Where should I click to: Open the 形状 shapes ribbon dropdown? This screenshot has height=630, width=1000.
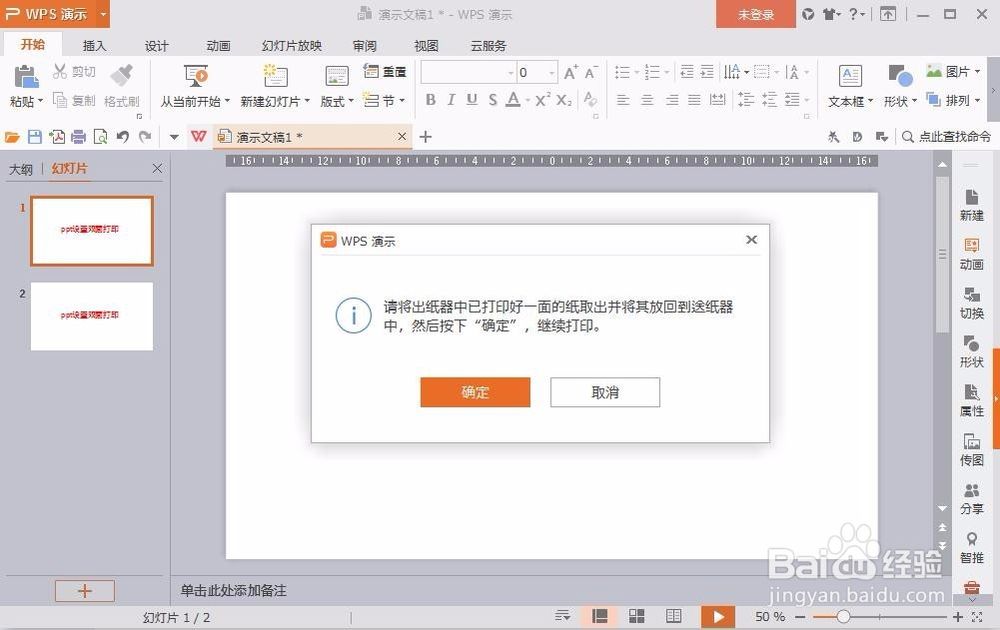[x=900, y=101]
